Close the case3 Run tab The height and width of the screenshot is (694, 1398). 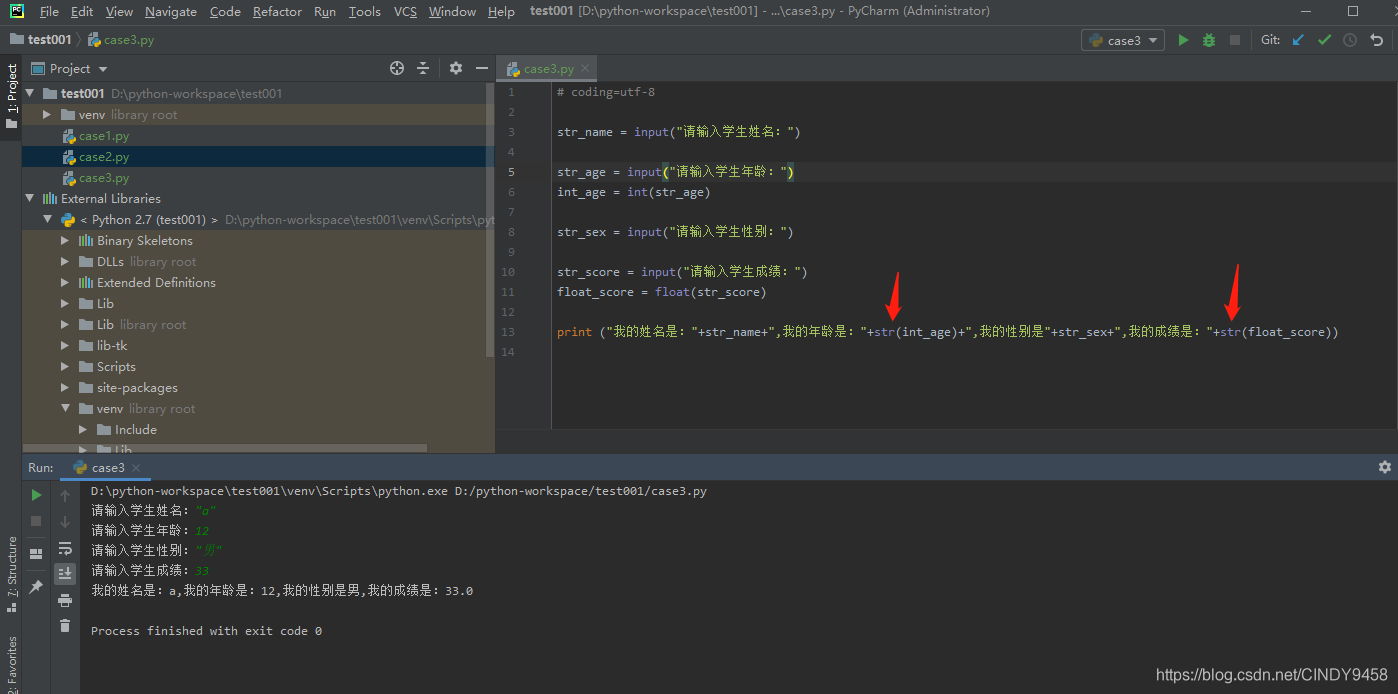click(x=136, y=468)
